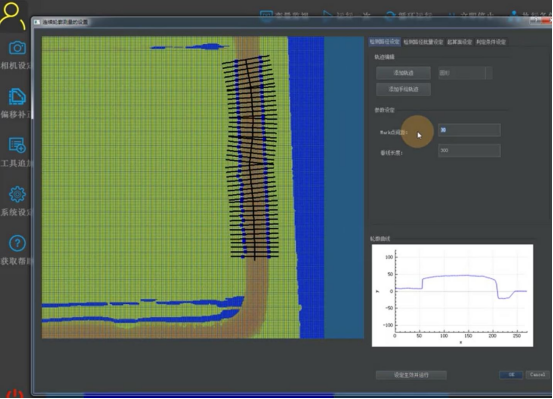The height and width of the screenshot is (399, 553).
Task: Open the camera settings (相机设定) icon
Action: coord(17,48)
